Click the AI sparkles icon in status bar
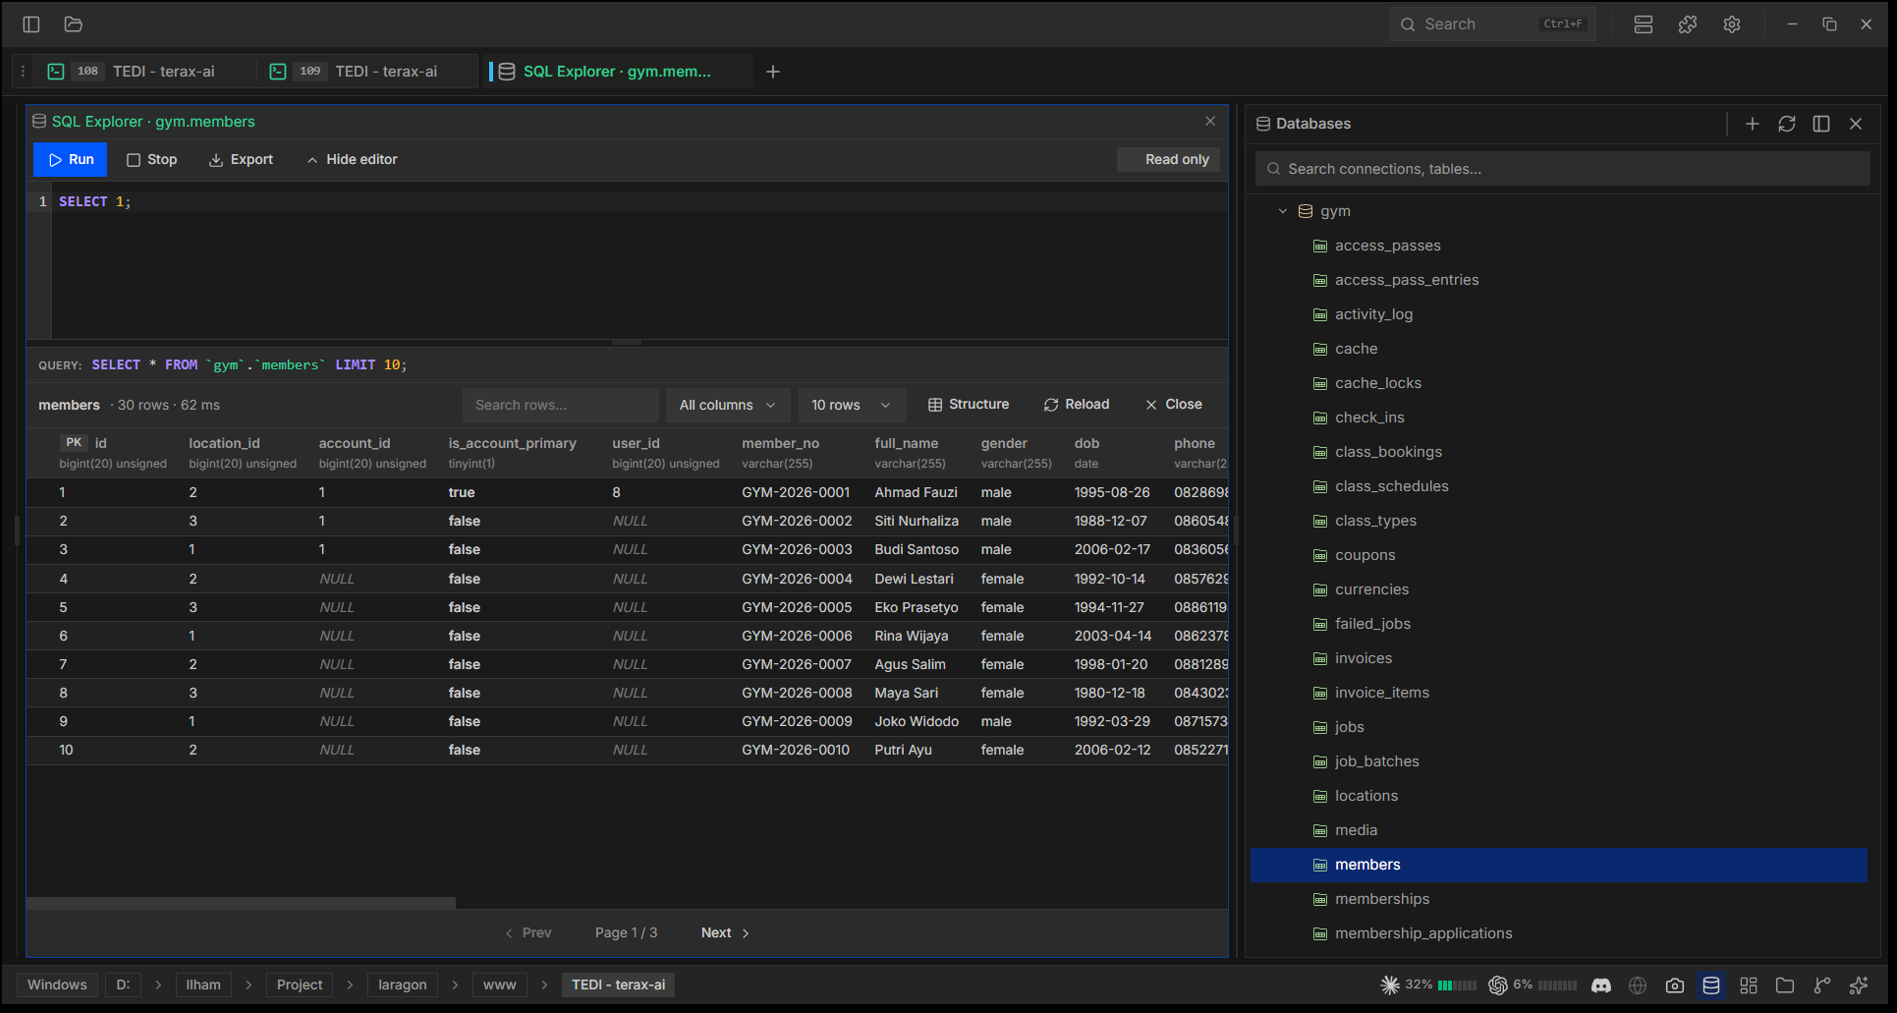 1859,985
